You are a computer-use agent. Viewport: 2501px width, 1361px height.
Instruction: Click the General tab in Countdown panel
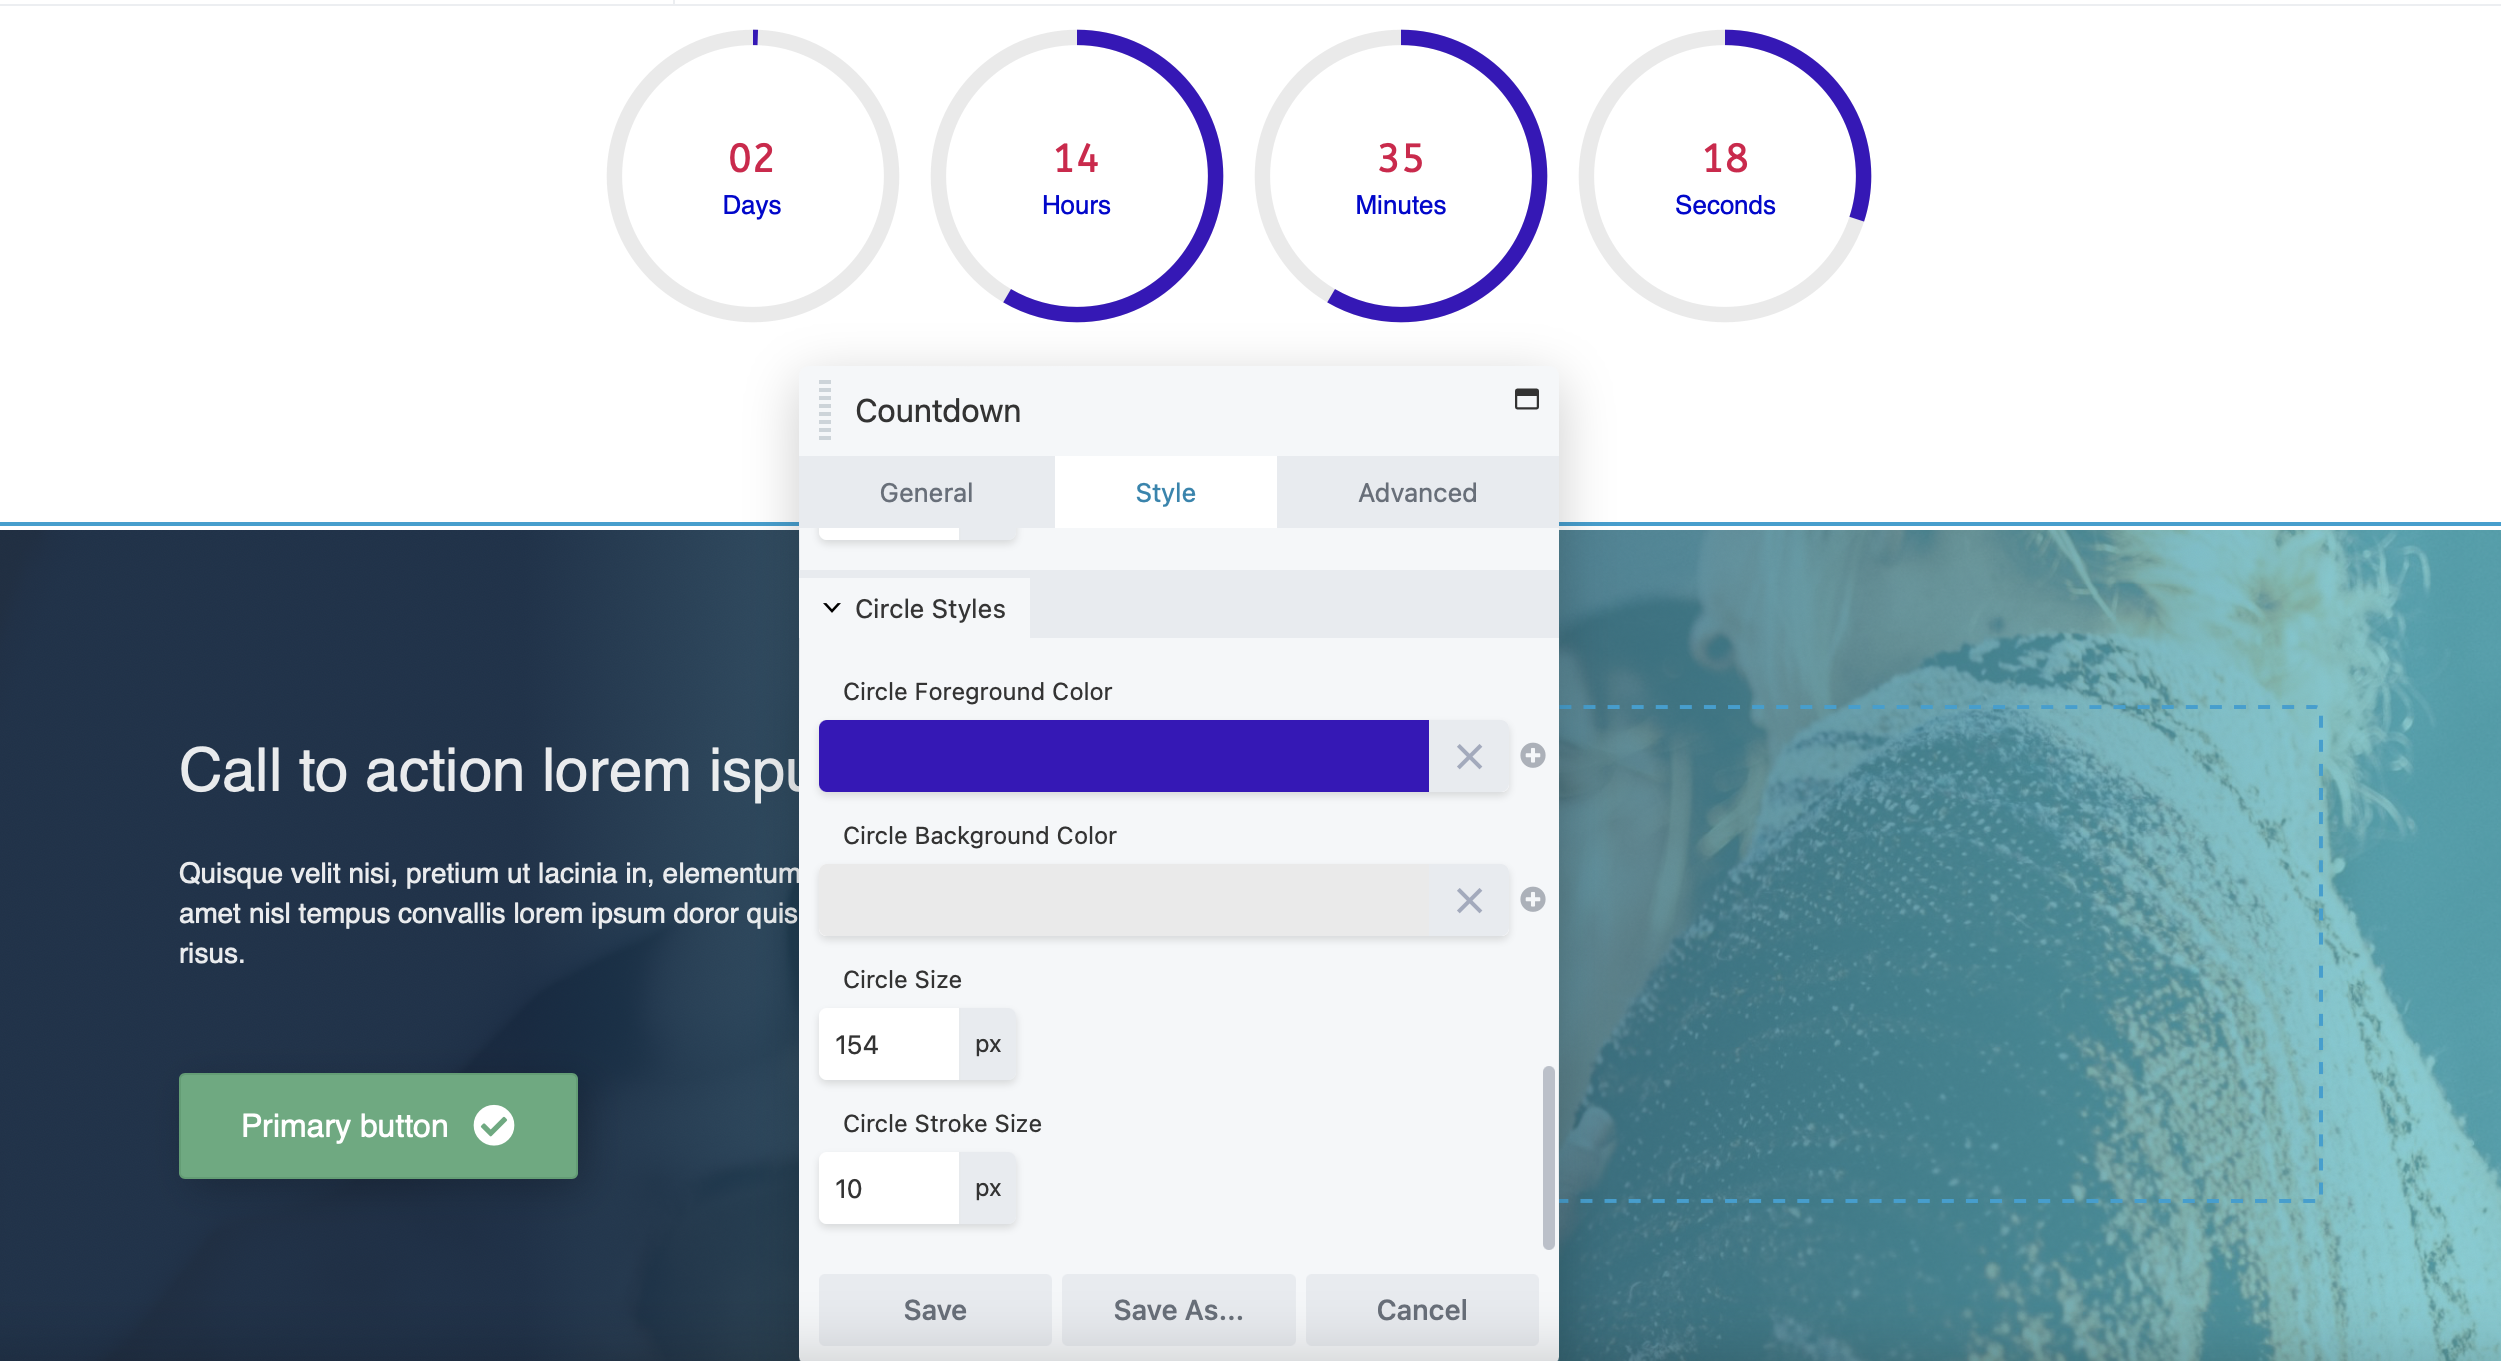coord(926,493)
